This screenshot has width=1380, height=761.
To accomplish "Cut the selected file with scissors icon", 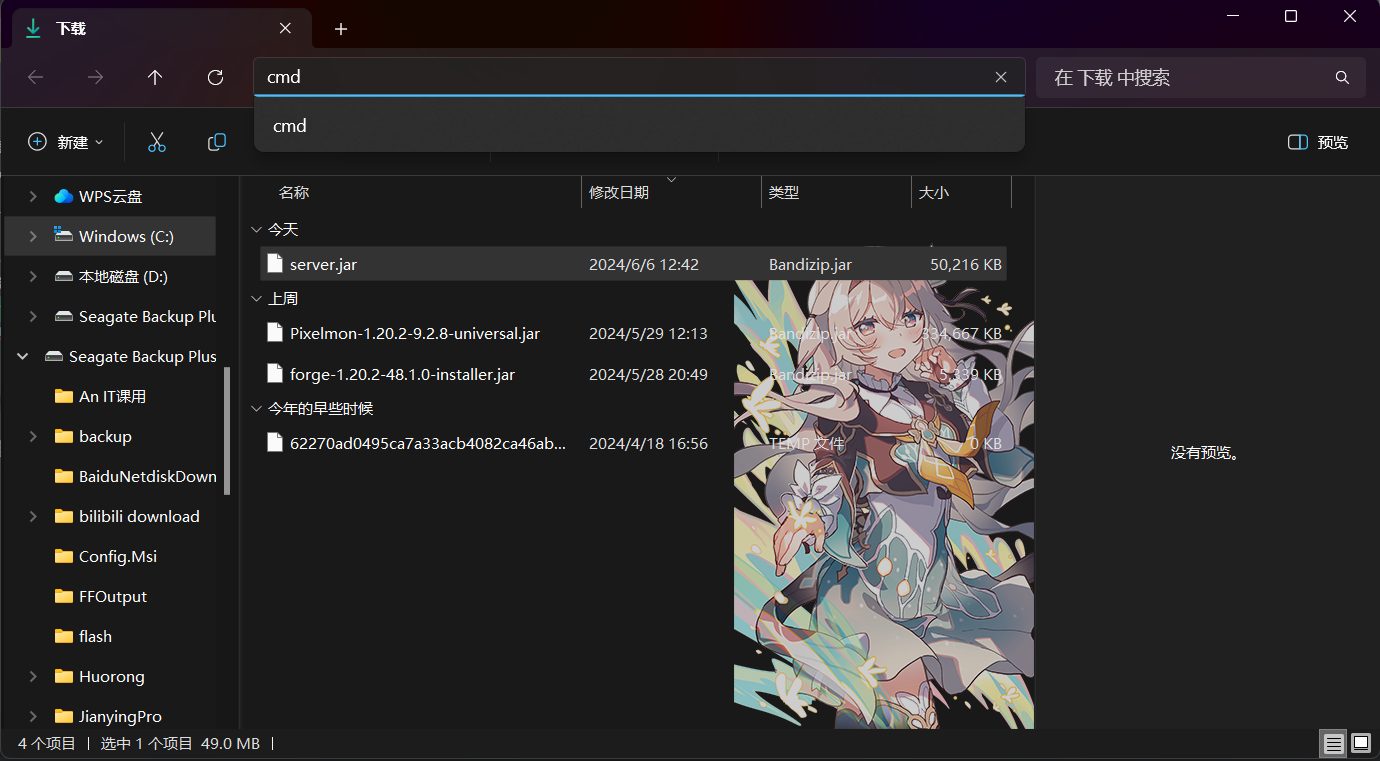I will 157,142.
